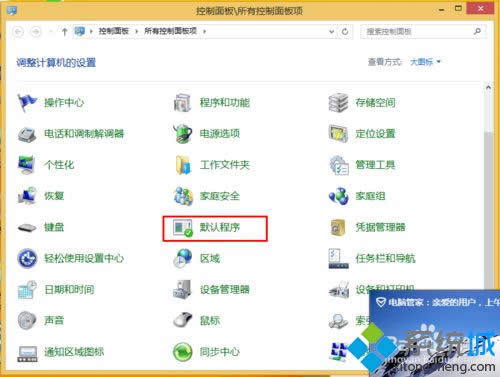The width and height of the screenshot is (500, 377).
Task: Click the control panel icon in address bar
Action: (x=80, y=32)
